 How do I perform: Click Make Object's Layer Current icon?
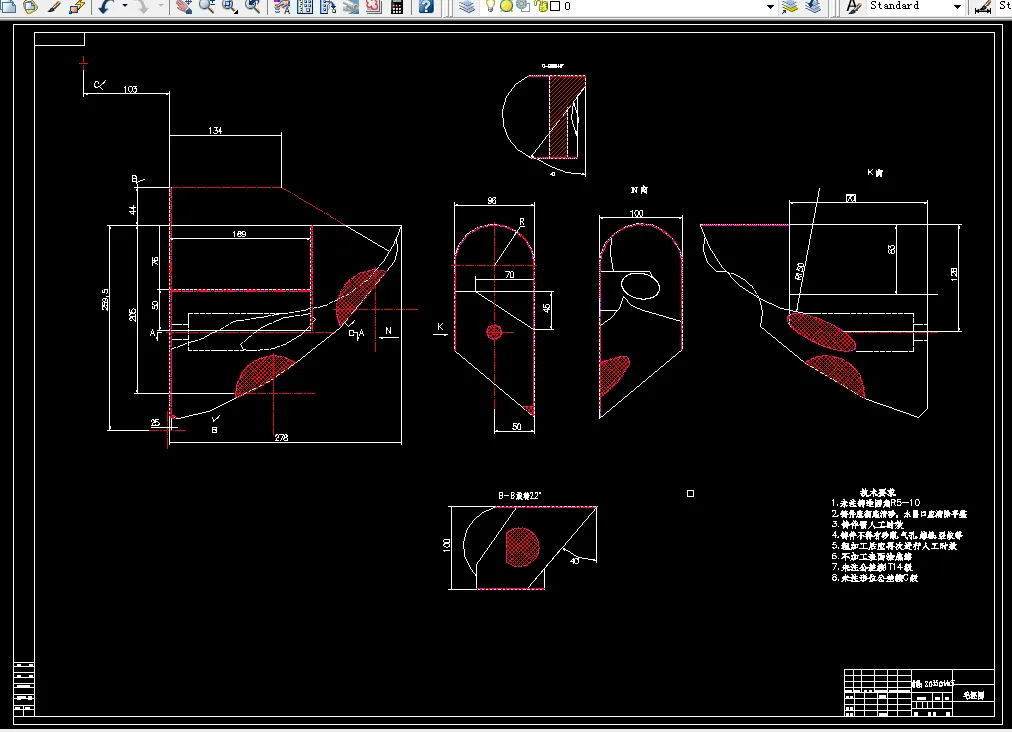pyautogui.click(x=790, y=6)
